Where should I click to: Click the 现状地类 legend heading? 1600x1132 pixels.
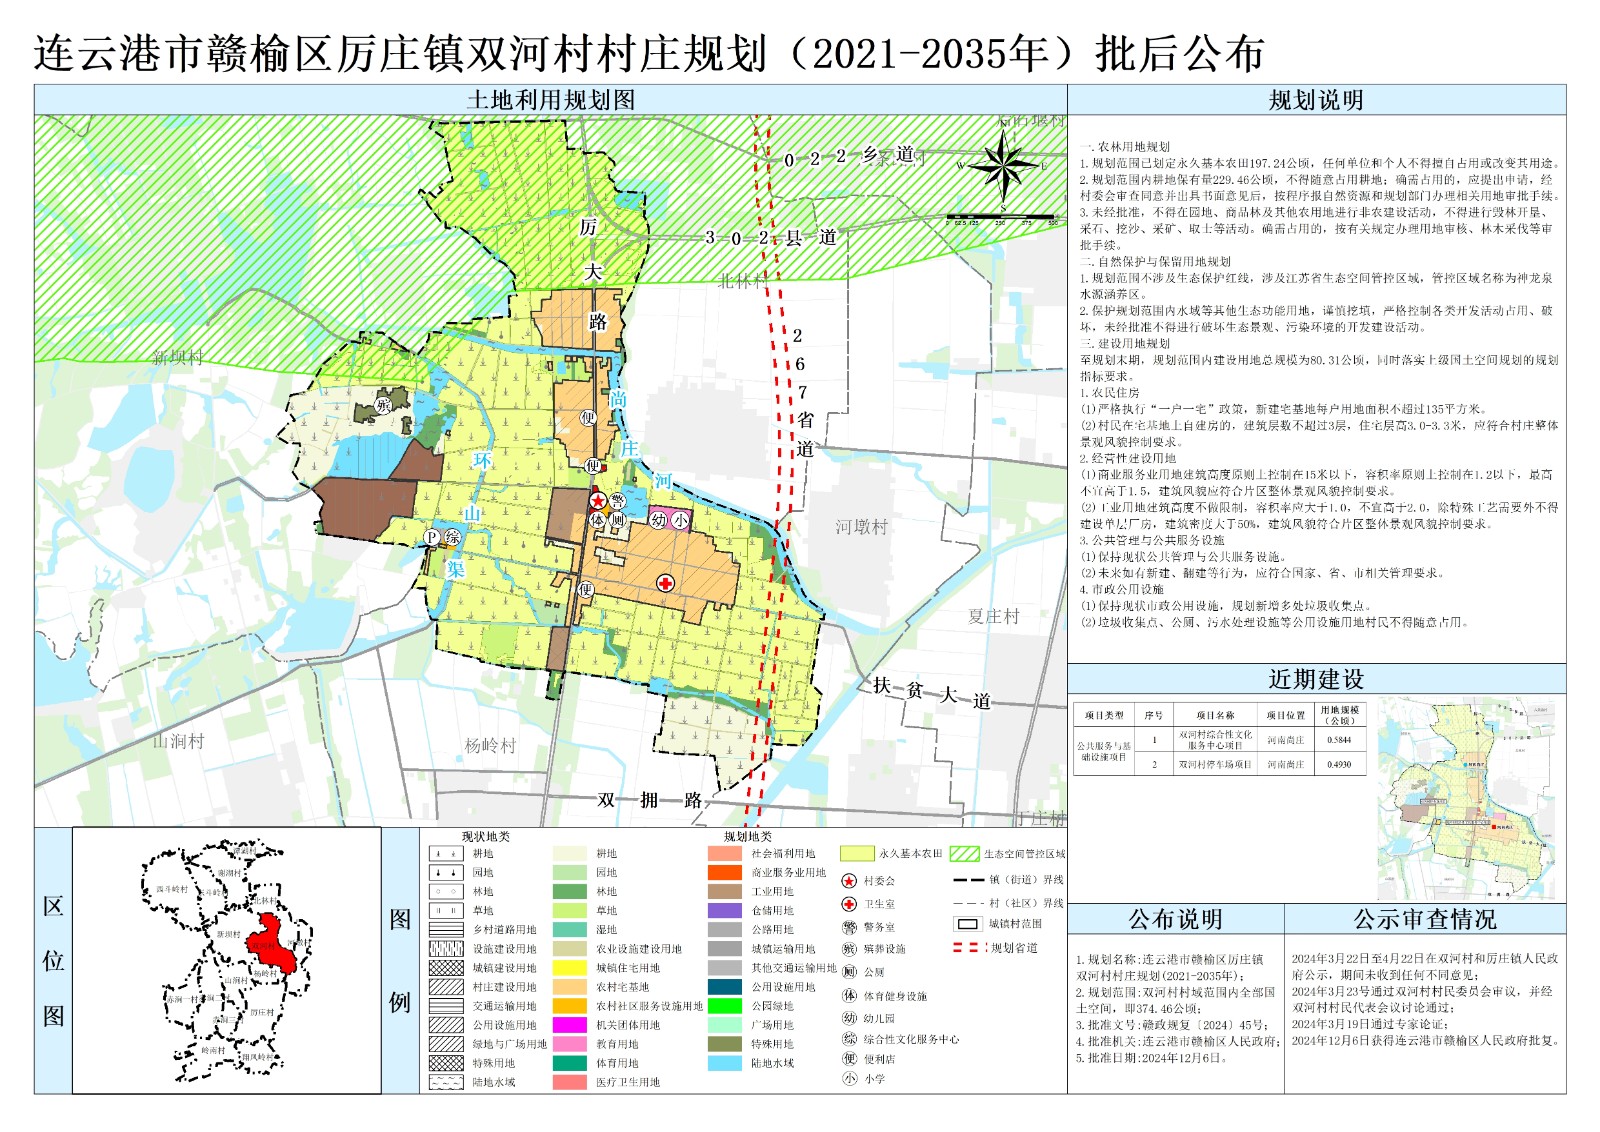[x=486, y=837]
